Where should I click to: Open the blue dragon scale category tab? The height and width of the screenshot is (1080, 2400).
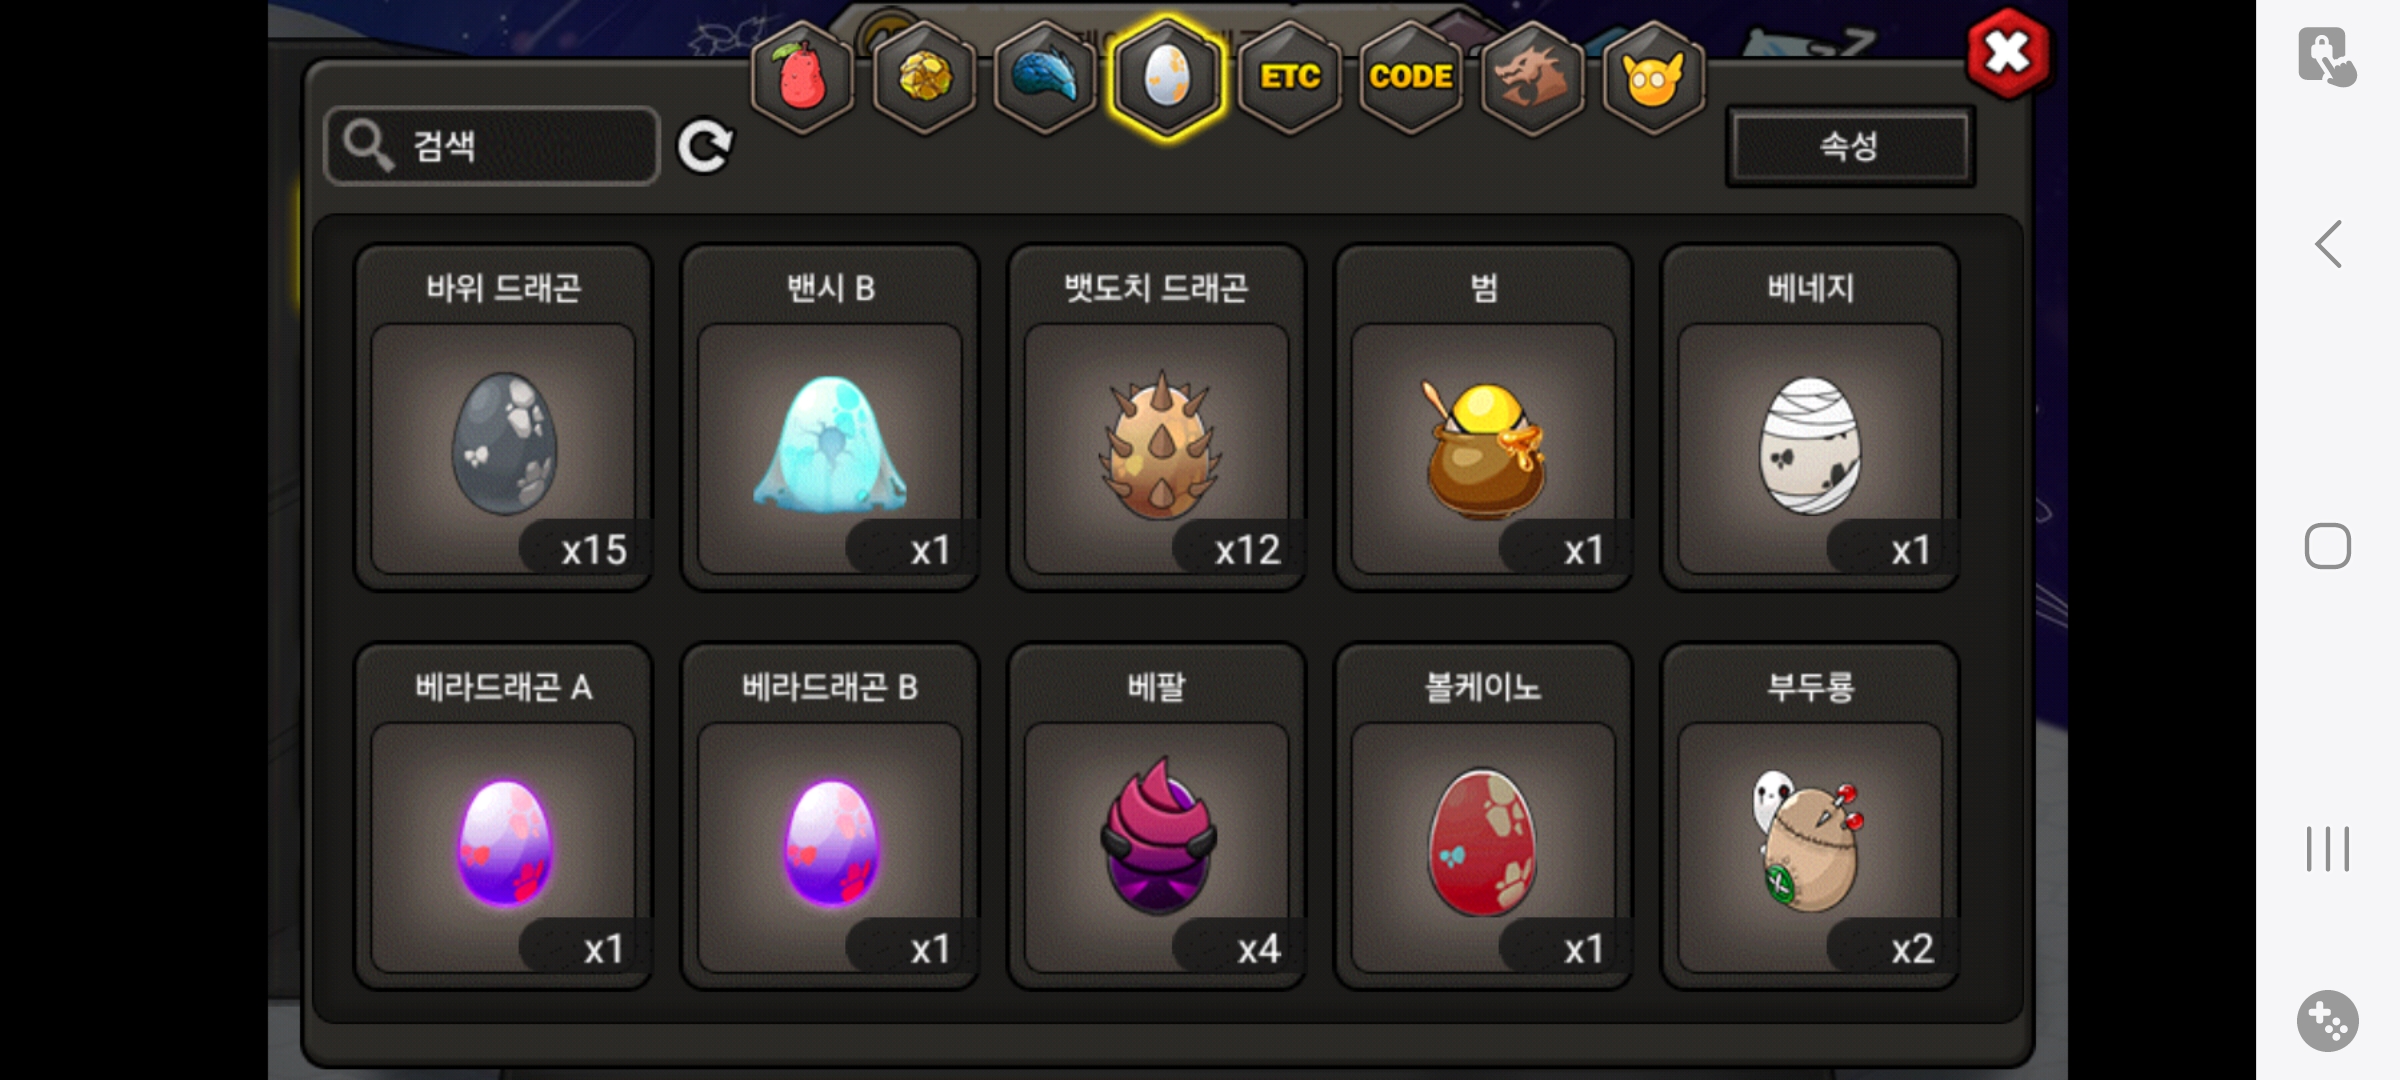[x=1045, y=77]
